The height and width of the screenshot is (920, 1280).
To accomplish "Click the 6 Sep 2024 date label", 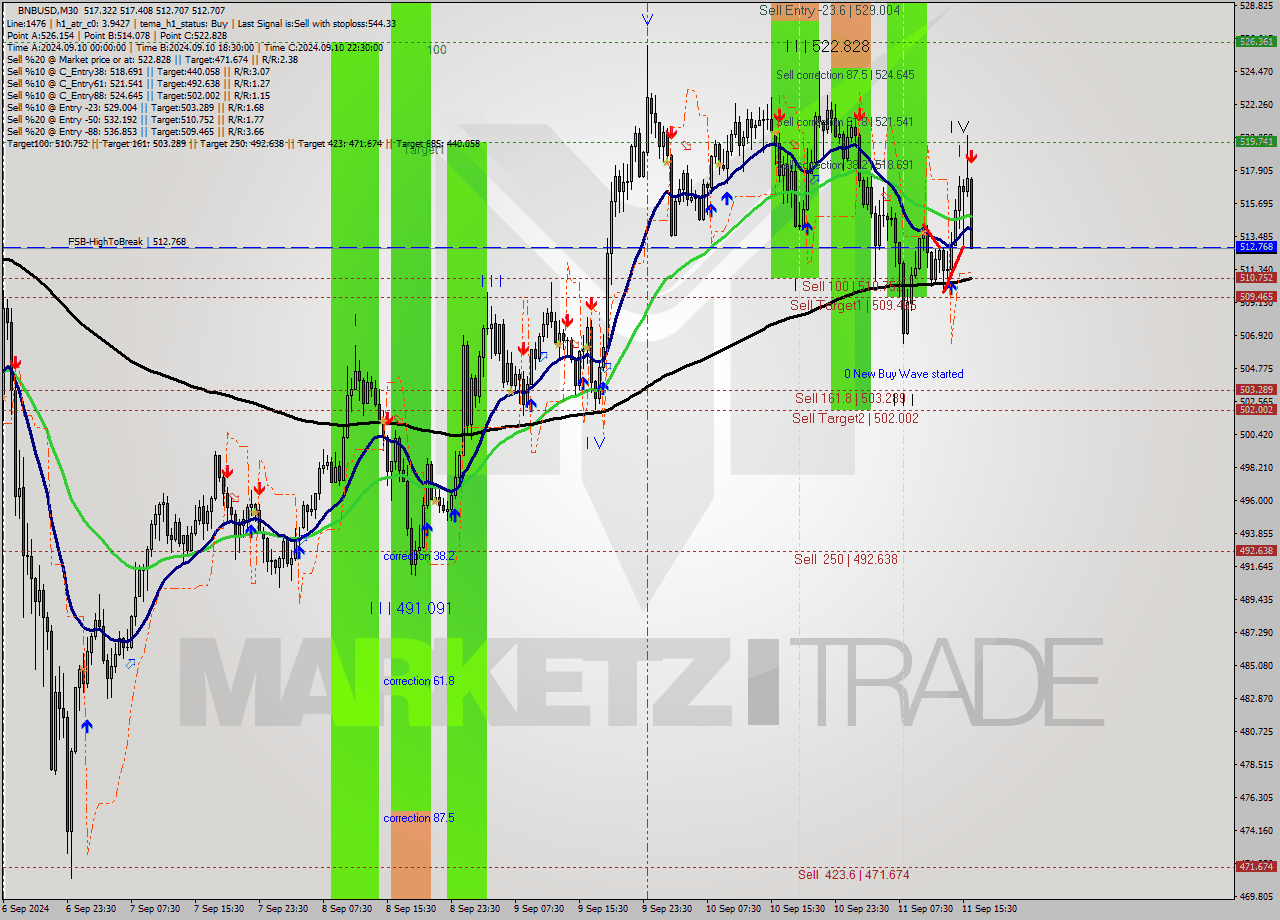I will pos(23,909).
